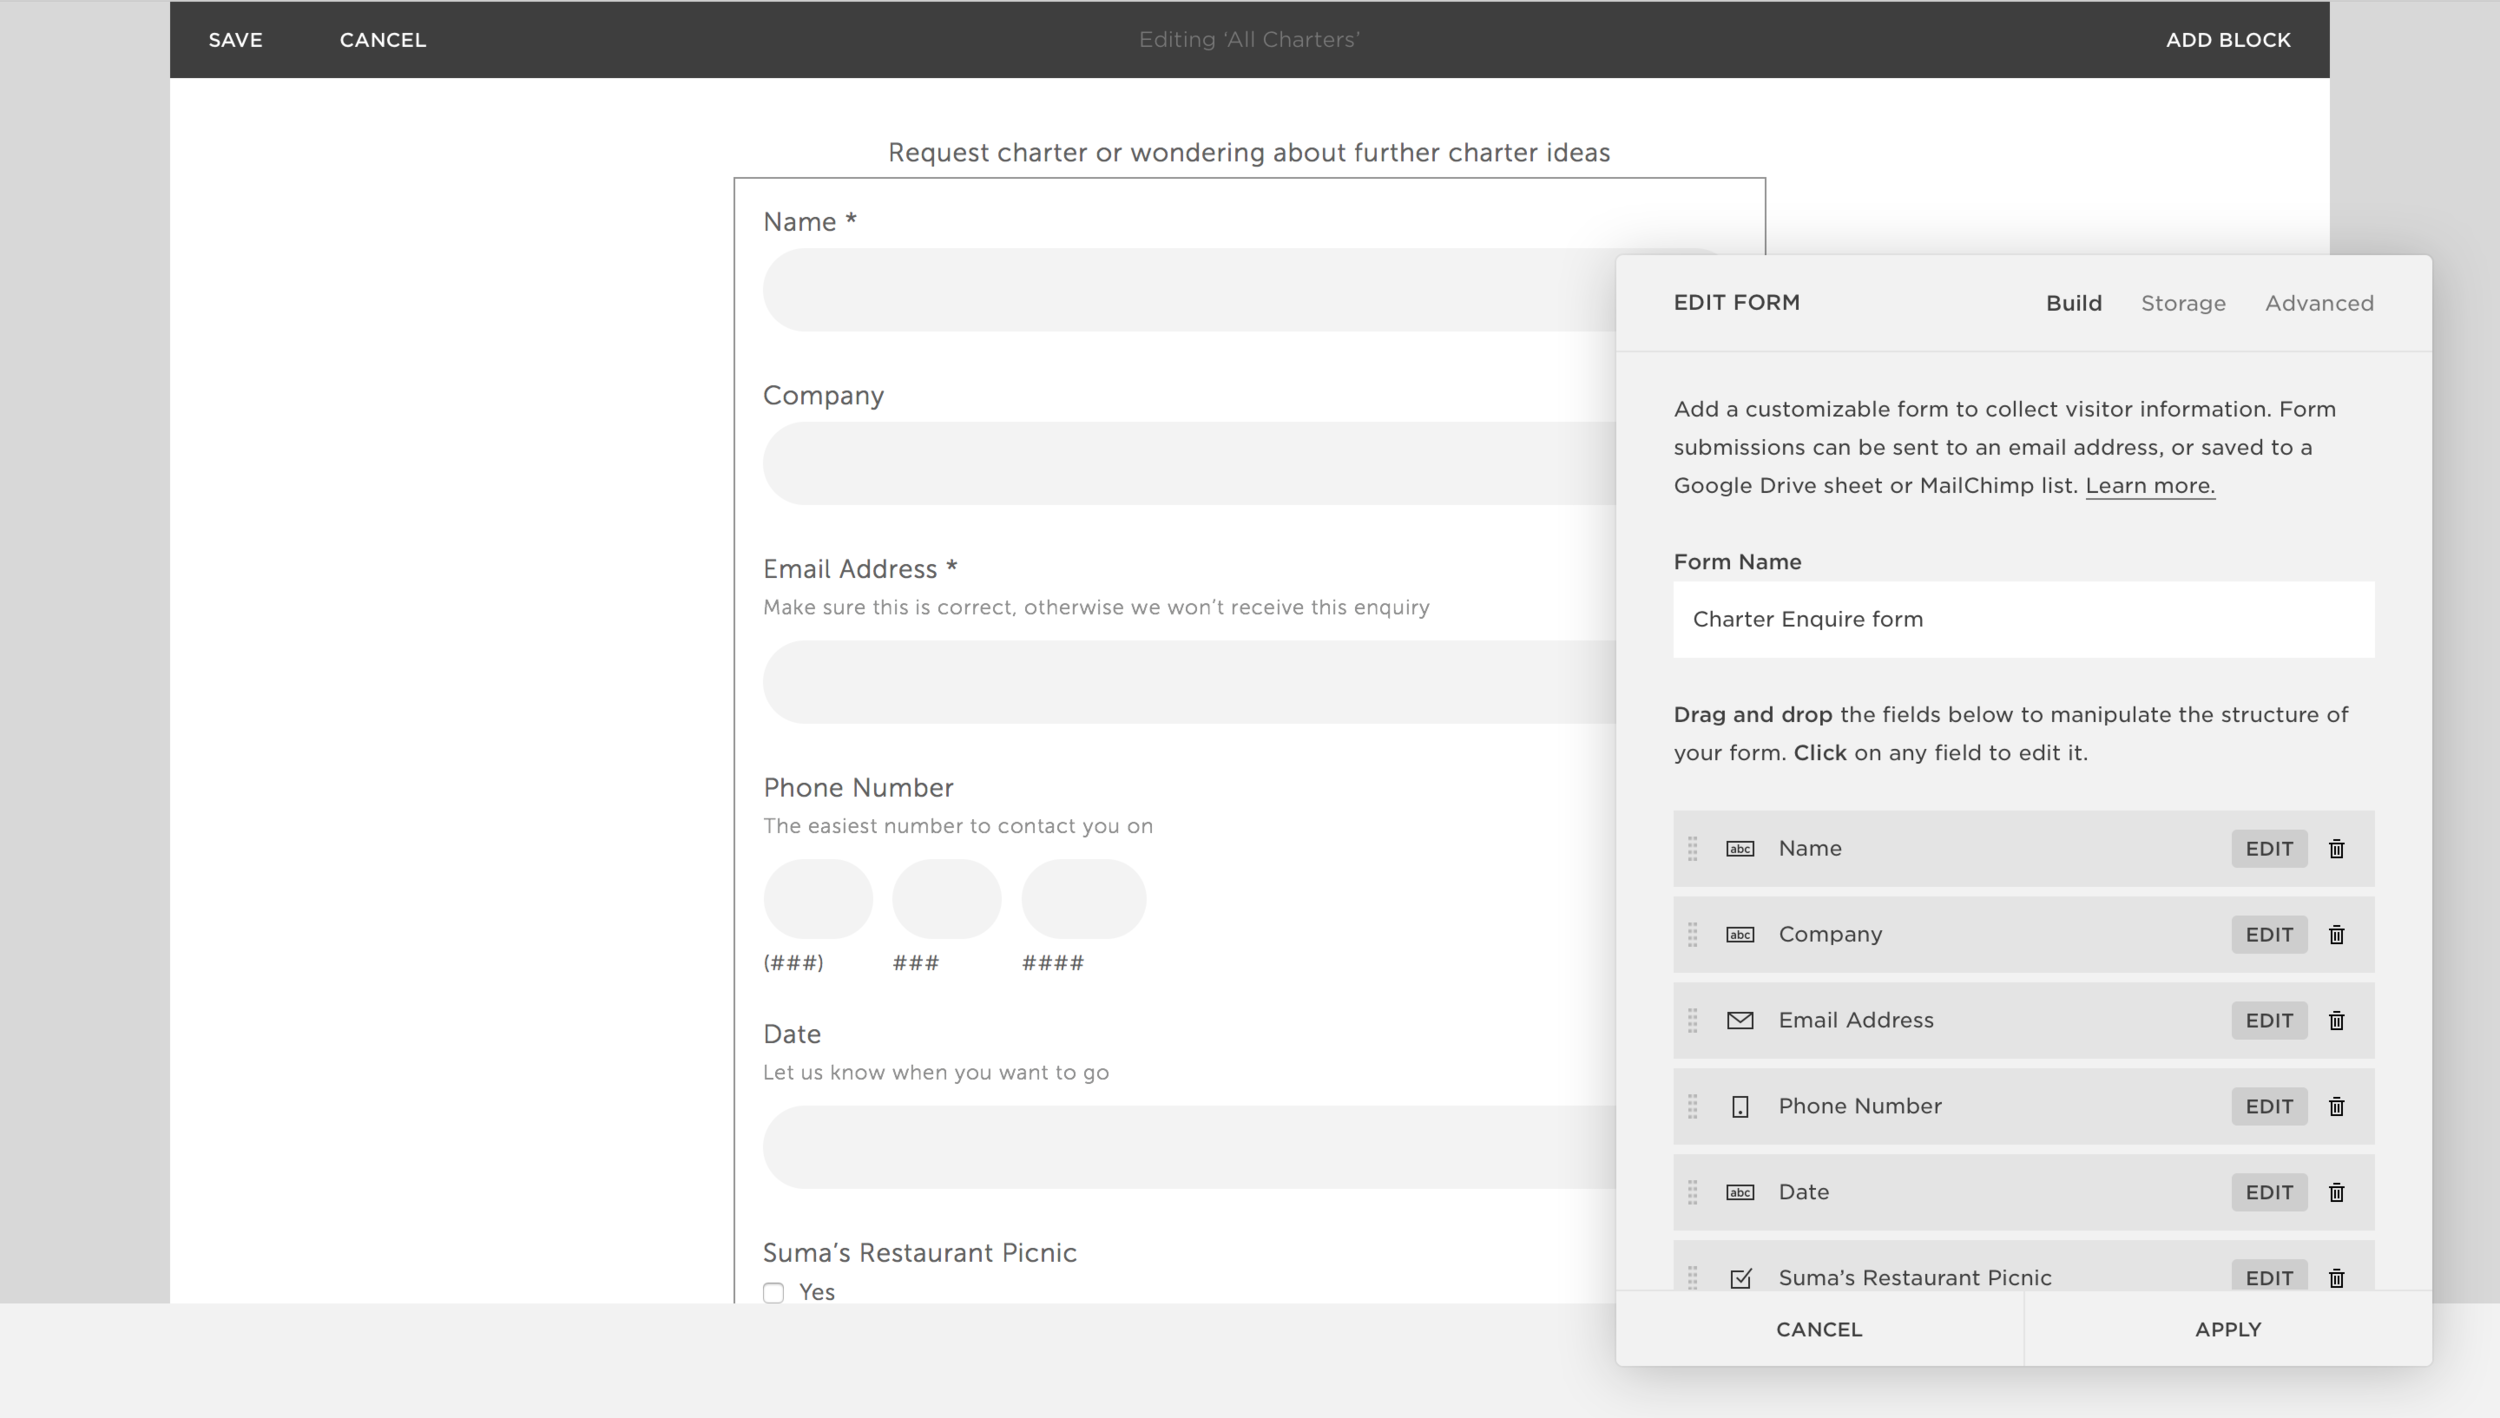The width and height of the screenshot is (2500, 1418).
Task: Delete the Email Address field trash icon
Action: (x=2336, y=1020)
